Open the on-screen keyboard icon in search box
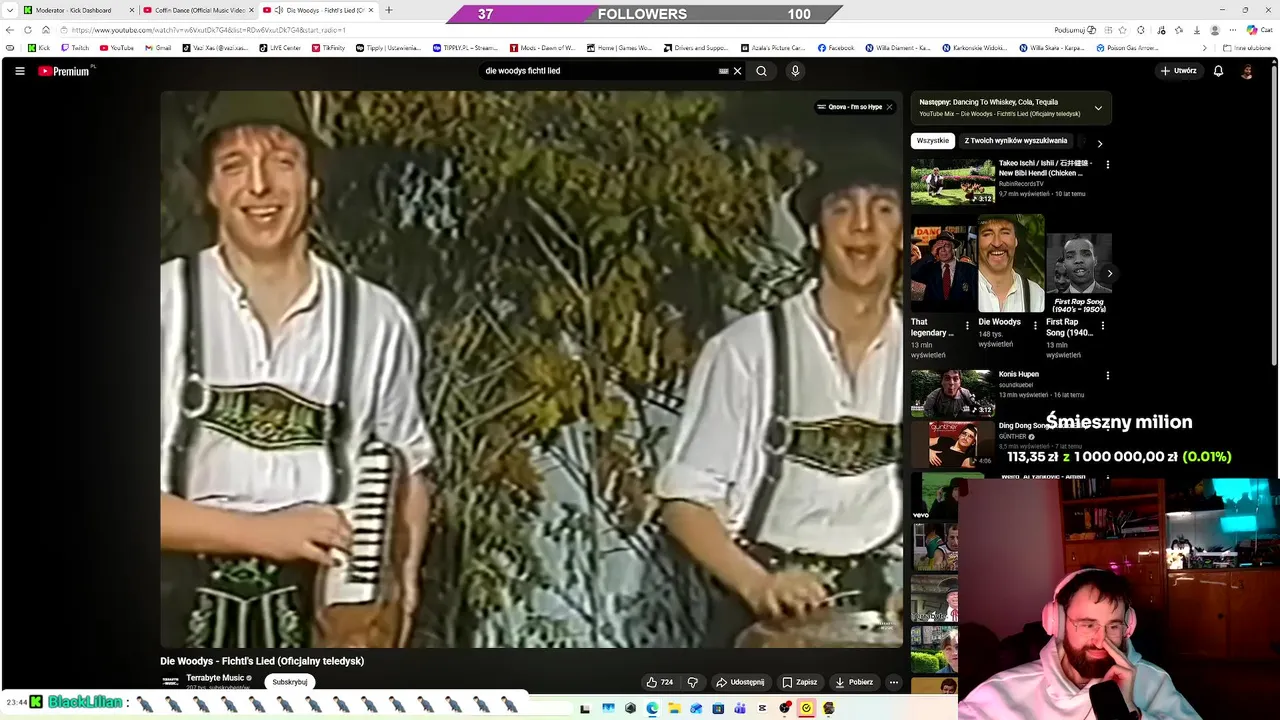Viewport: 1280px width, 720px height. (x=723, y=71)
